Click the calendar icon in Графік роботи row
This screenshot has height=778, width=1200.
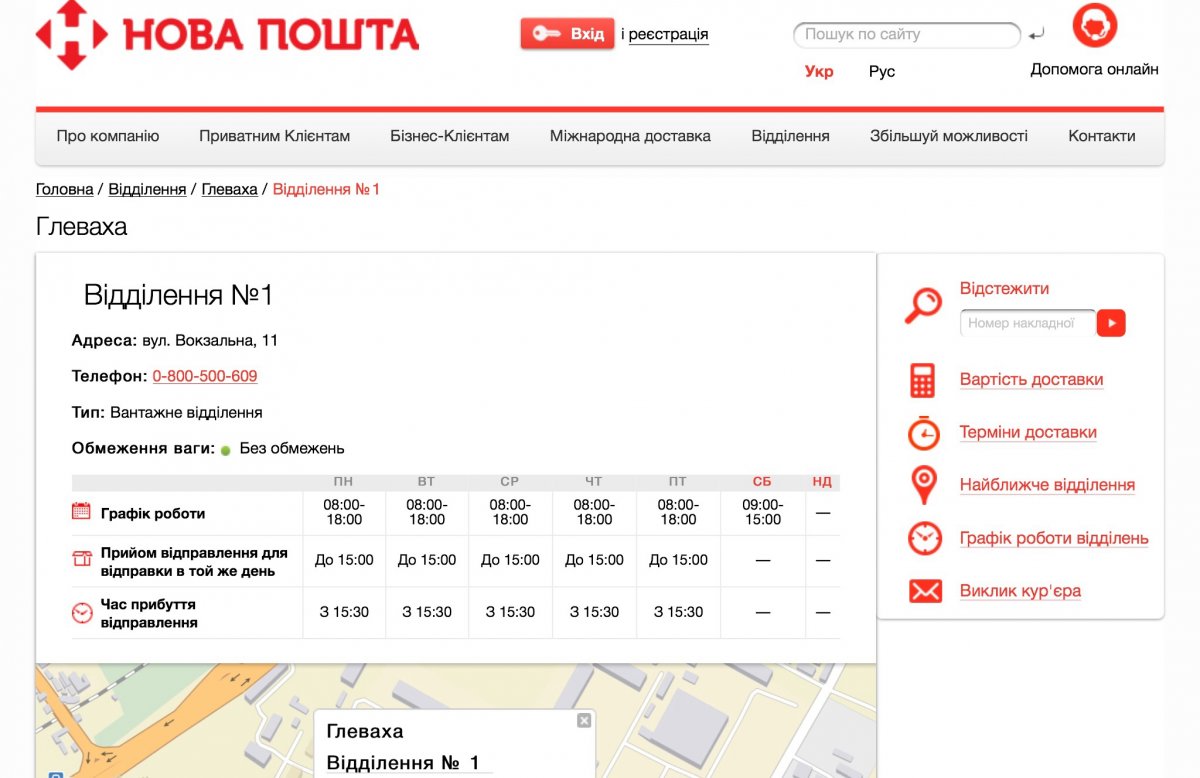click(x=82, y=511)
